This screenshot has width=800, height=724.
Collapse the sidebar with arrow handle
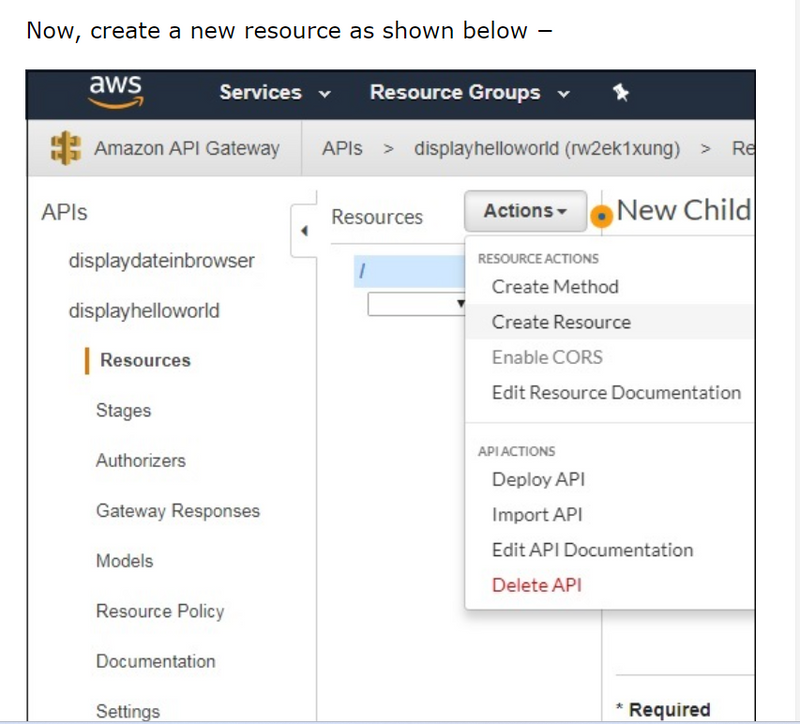(x=303, y=232)
